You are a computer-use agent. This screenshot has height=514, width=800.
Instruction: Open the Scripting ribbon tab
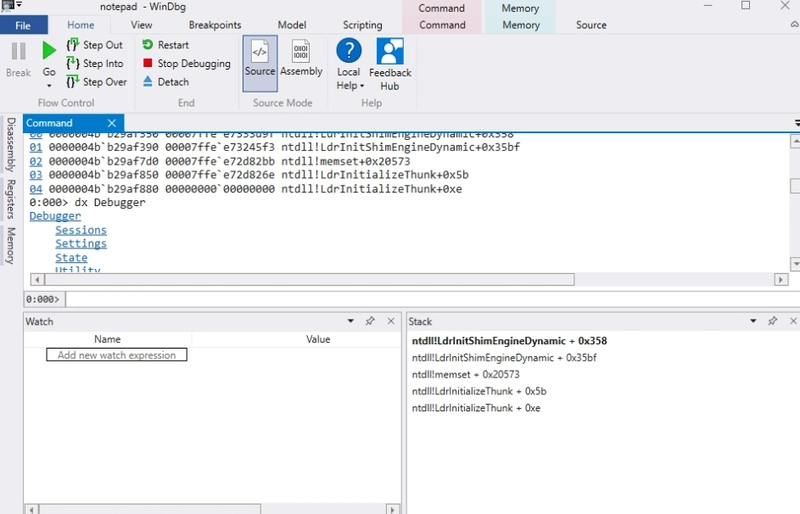pyautogui.click(x=362, y=25)
